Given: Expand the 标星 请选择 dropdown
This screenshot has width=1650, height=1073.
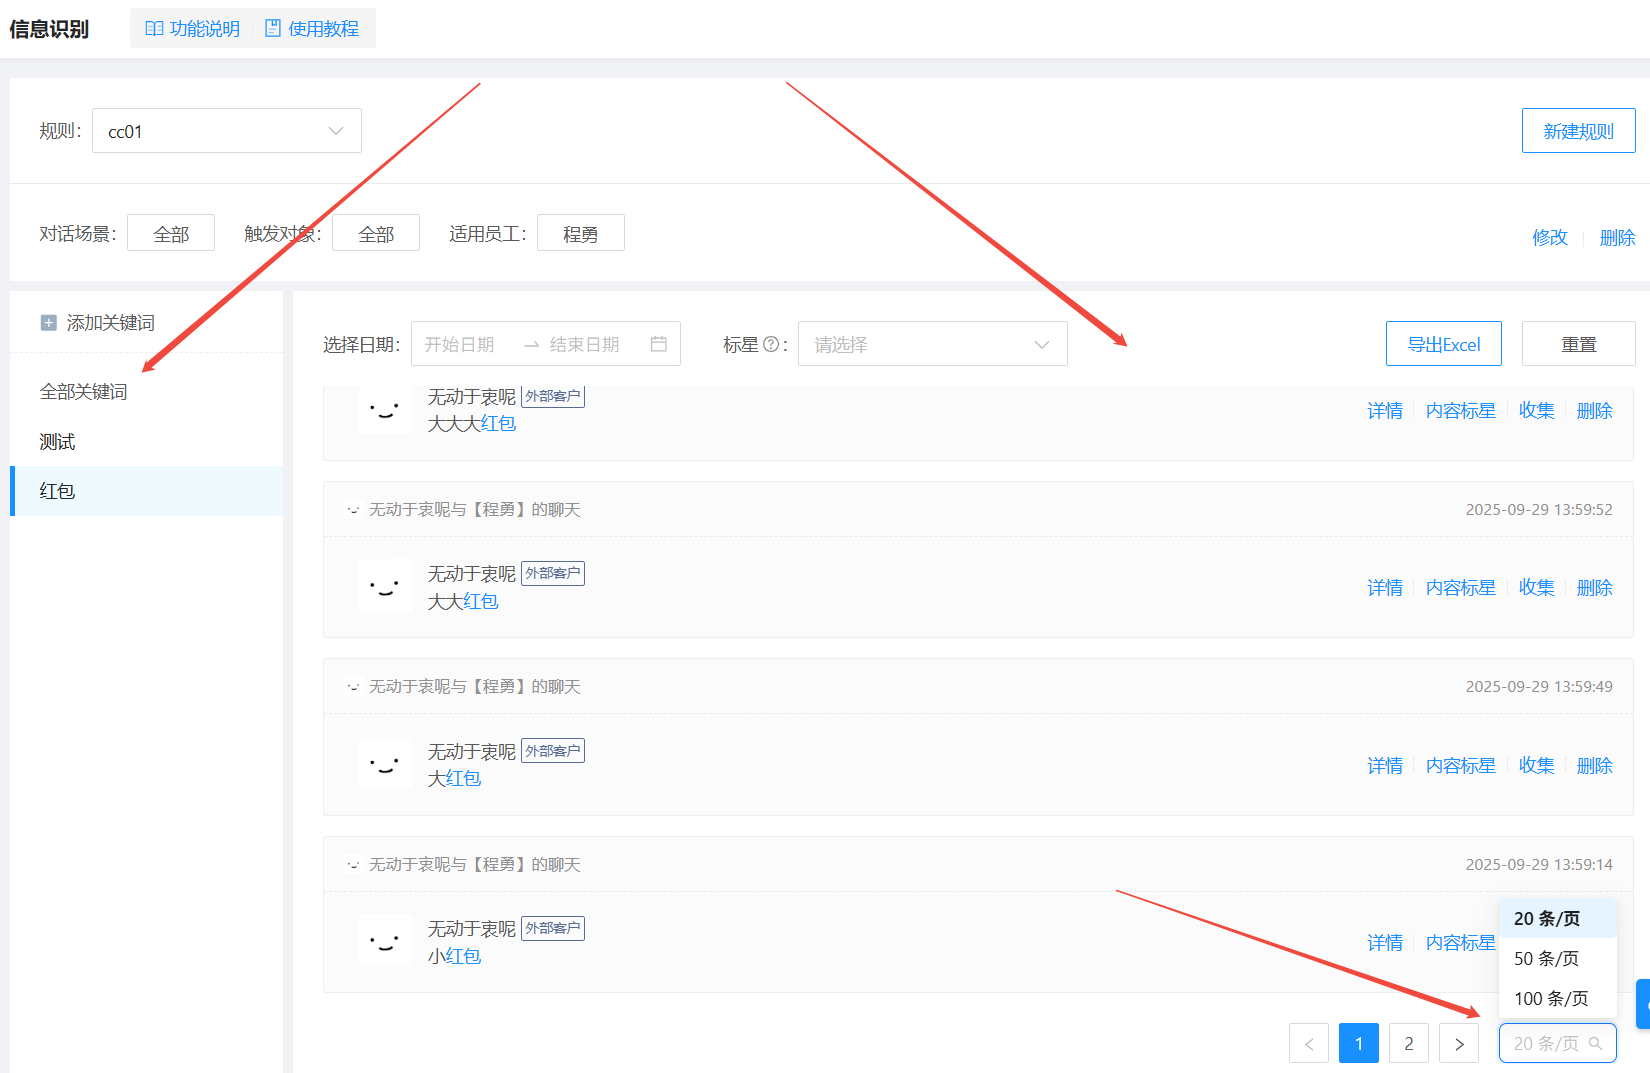Looking at the screenshot, I should (932, 344).
